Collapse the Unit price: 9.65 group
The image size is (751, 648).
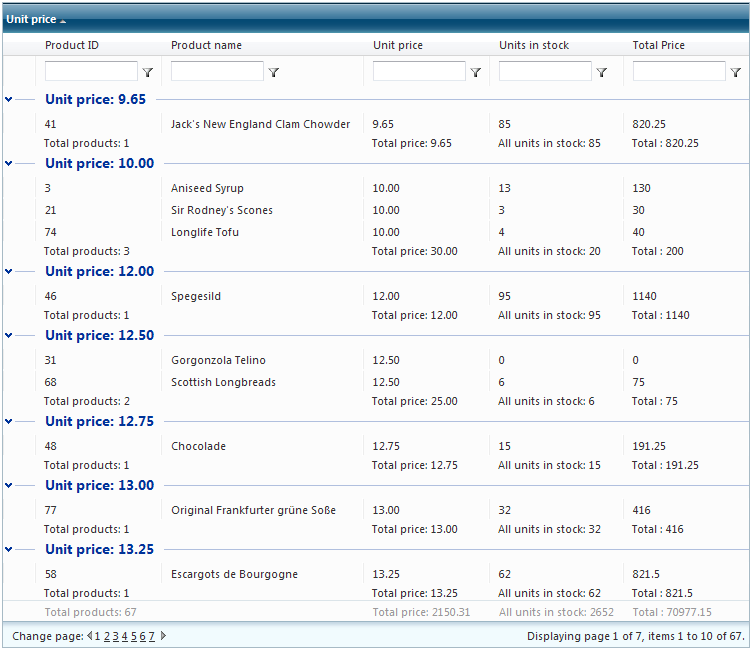point(9,99)
